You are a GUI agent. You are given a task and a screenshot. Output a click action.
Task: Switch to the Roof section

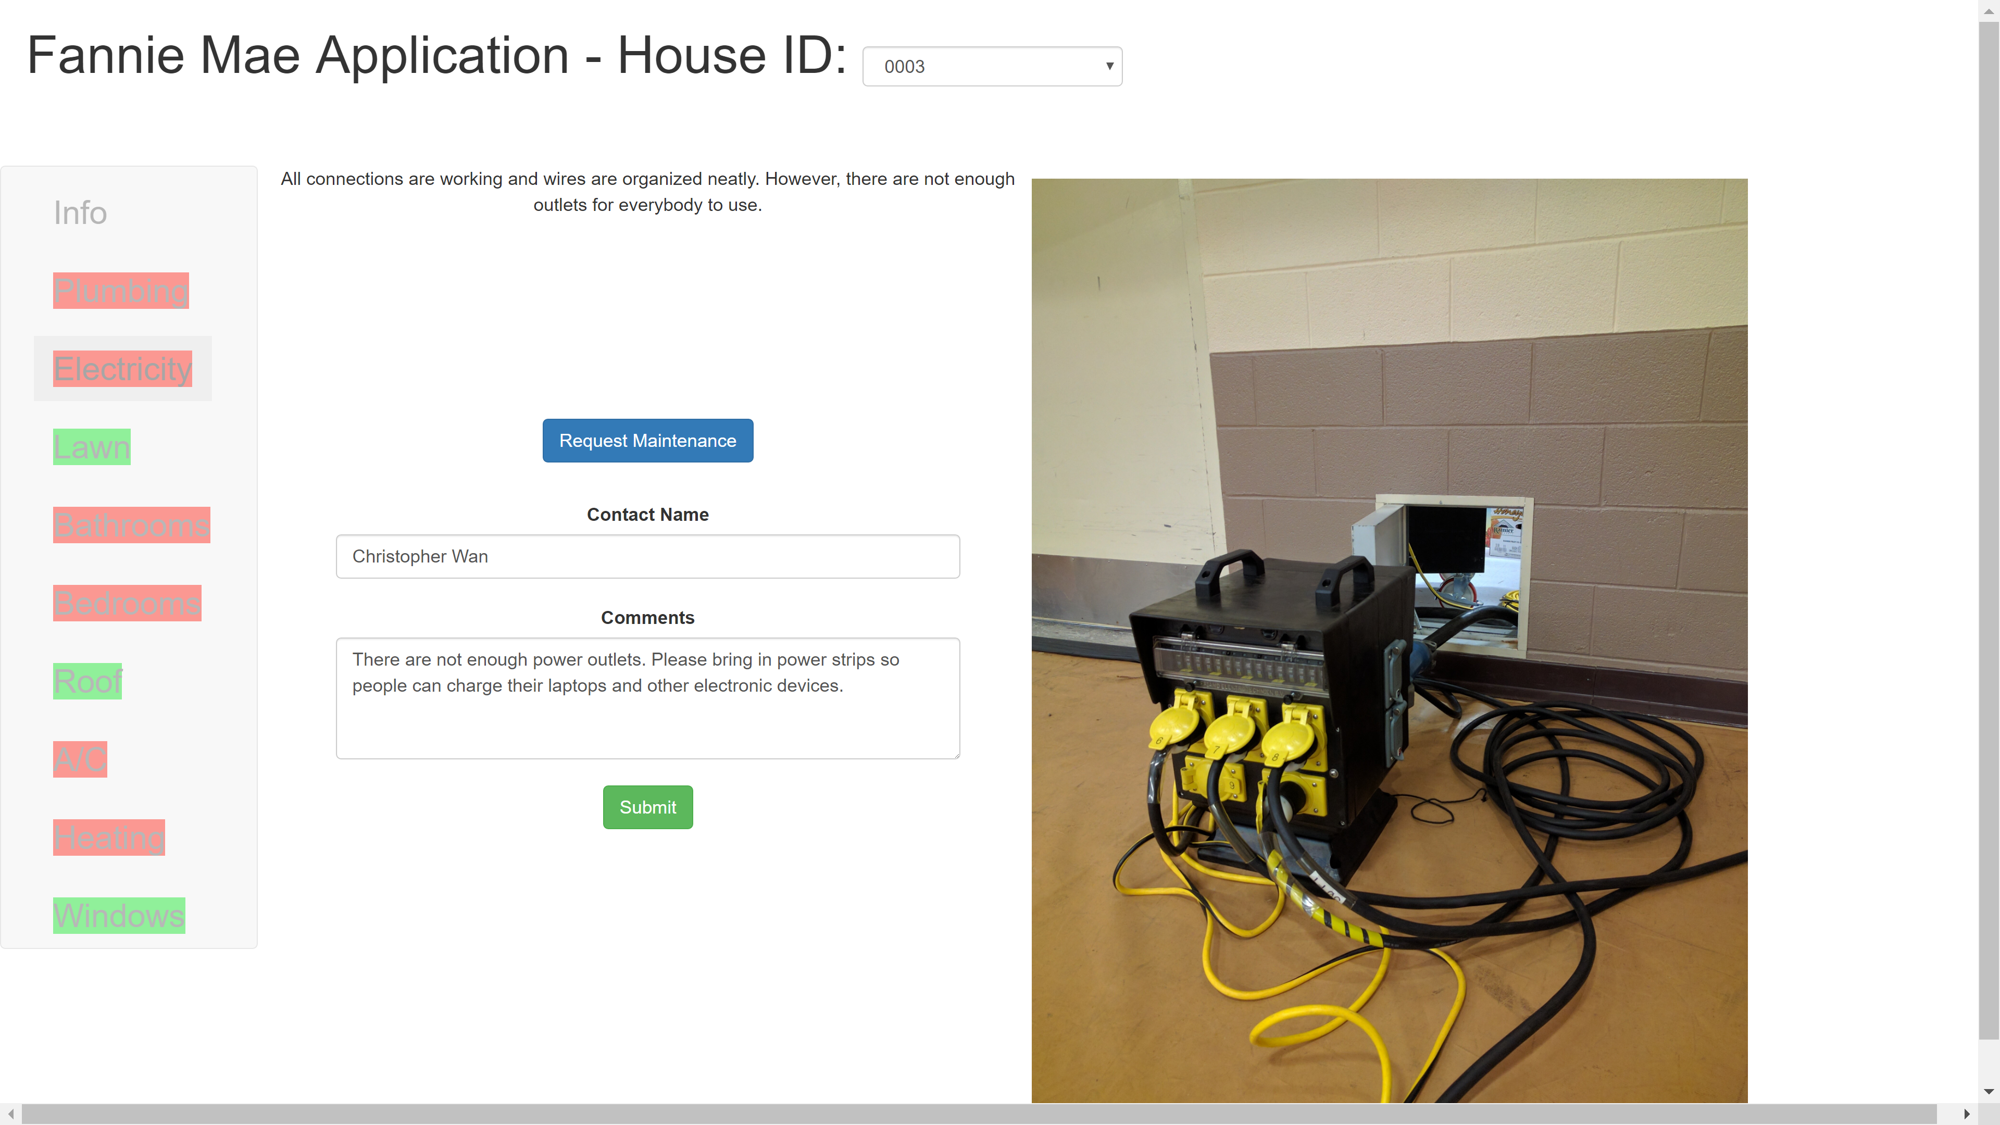(87, 682)
